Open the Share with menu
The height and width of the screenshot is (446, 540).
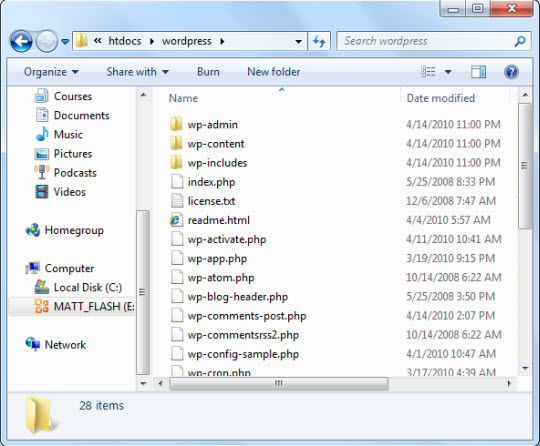pos(137,72)
